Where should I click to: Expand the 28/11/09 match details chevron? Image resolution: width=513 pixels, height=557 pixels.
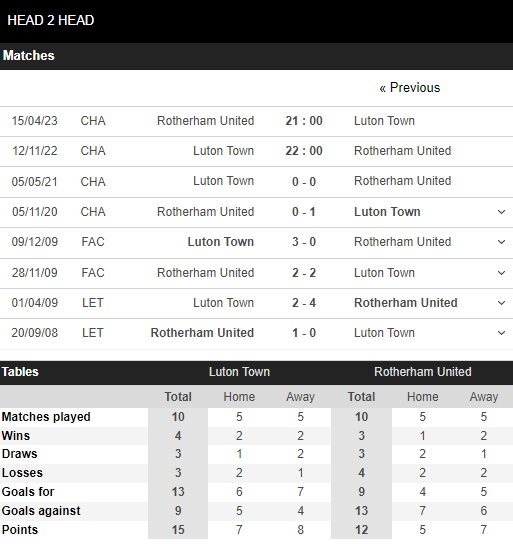point(501,273)
